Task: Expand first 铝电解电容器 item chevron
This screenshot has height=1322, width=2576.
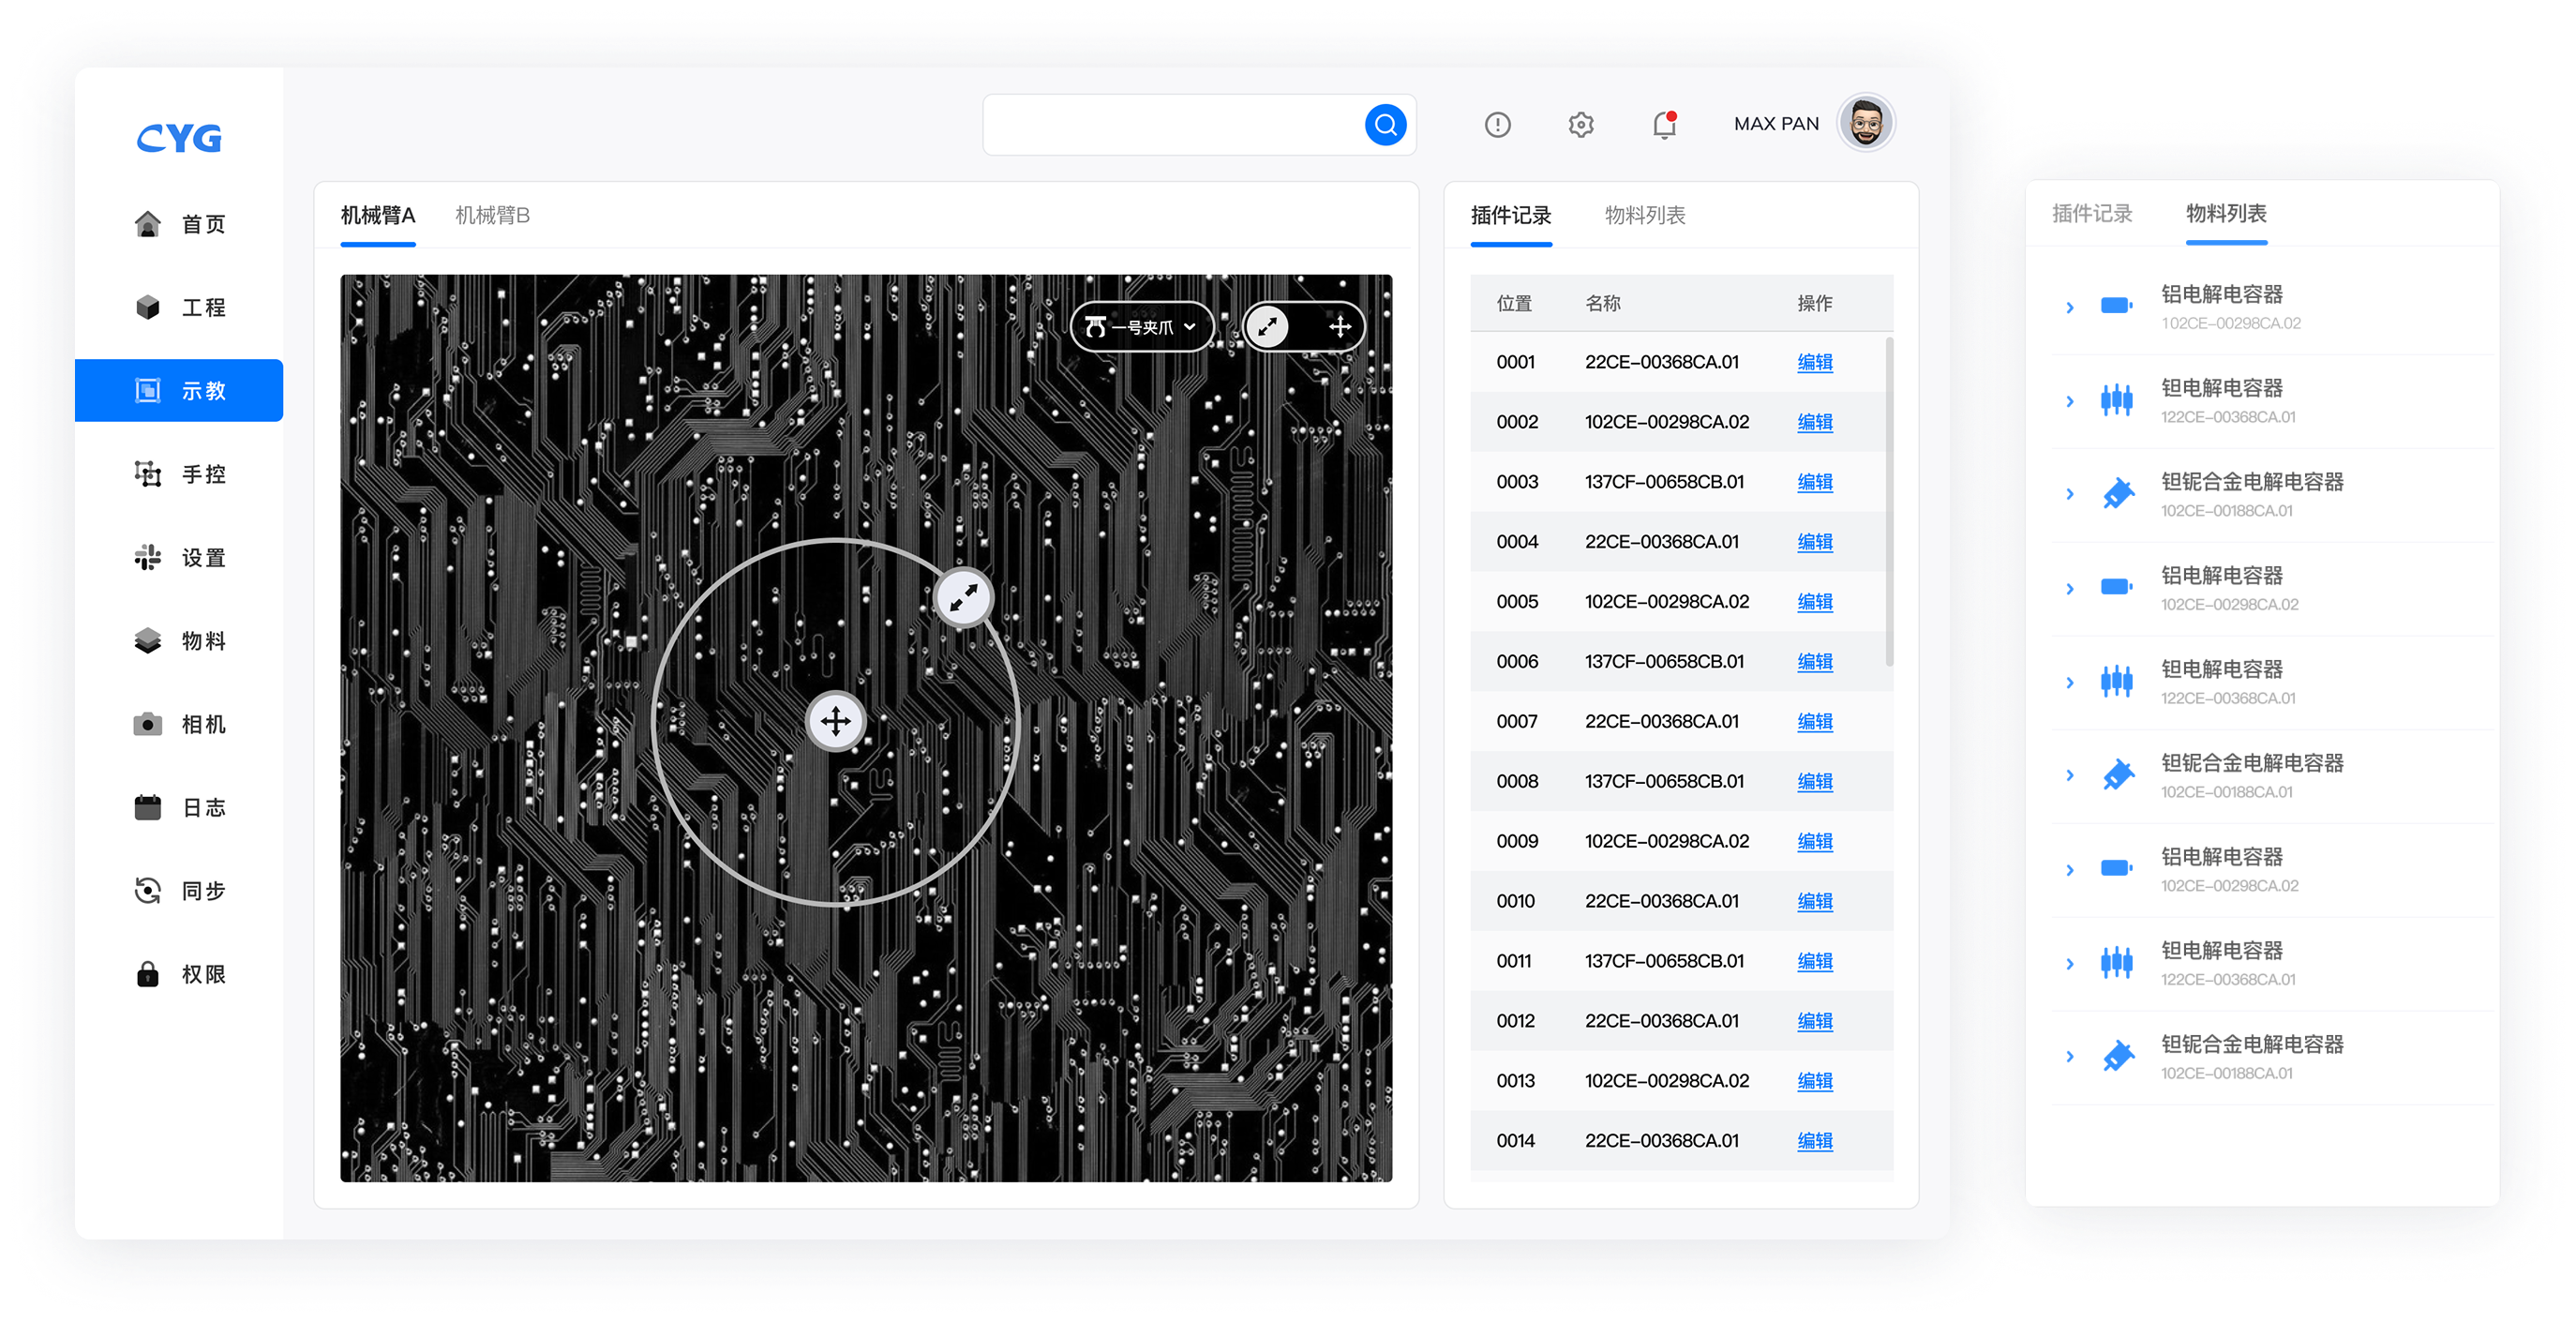Action: (2069, 308)
